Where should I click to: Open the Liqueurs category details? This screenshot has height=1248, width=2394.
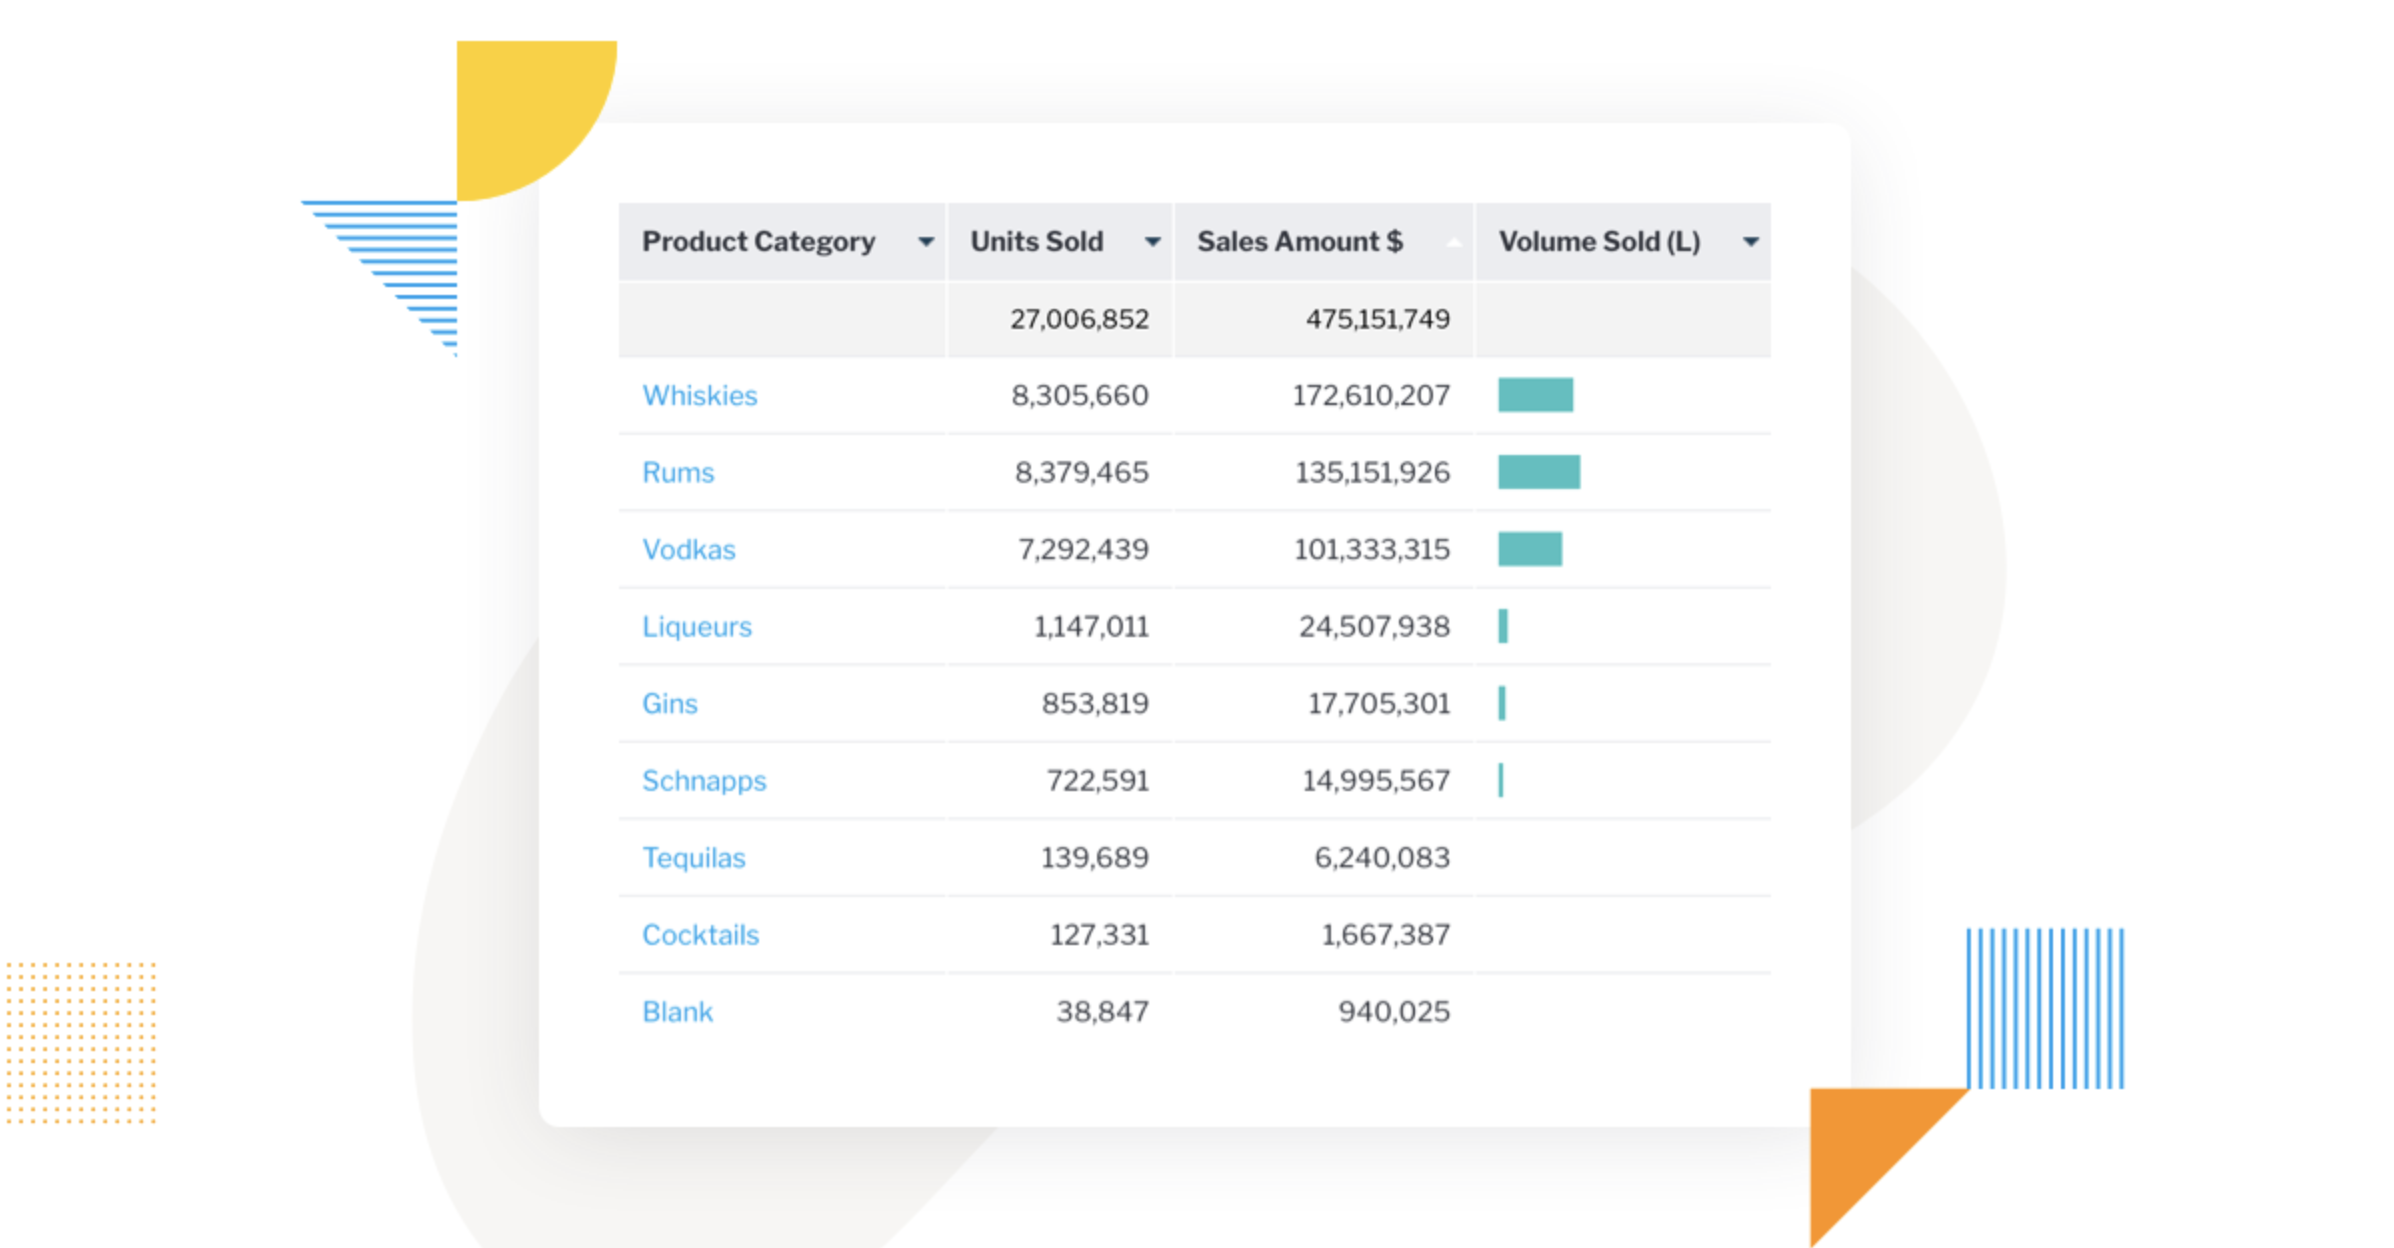(696, 626)
